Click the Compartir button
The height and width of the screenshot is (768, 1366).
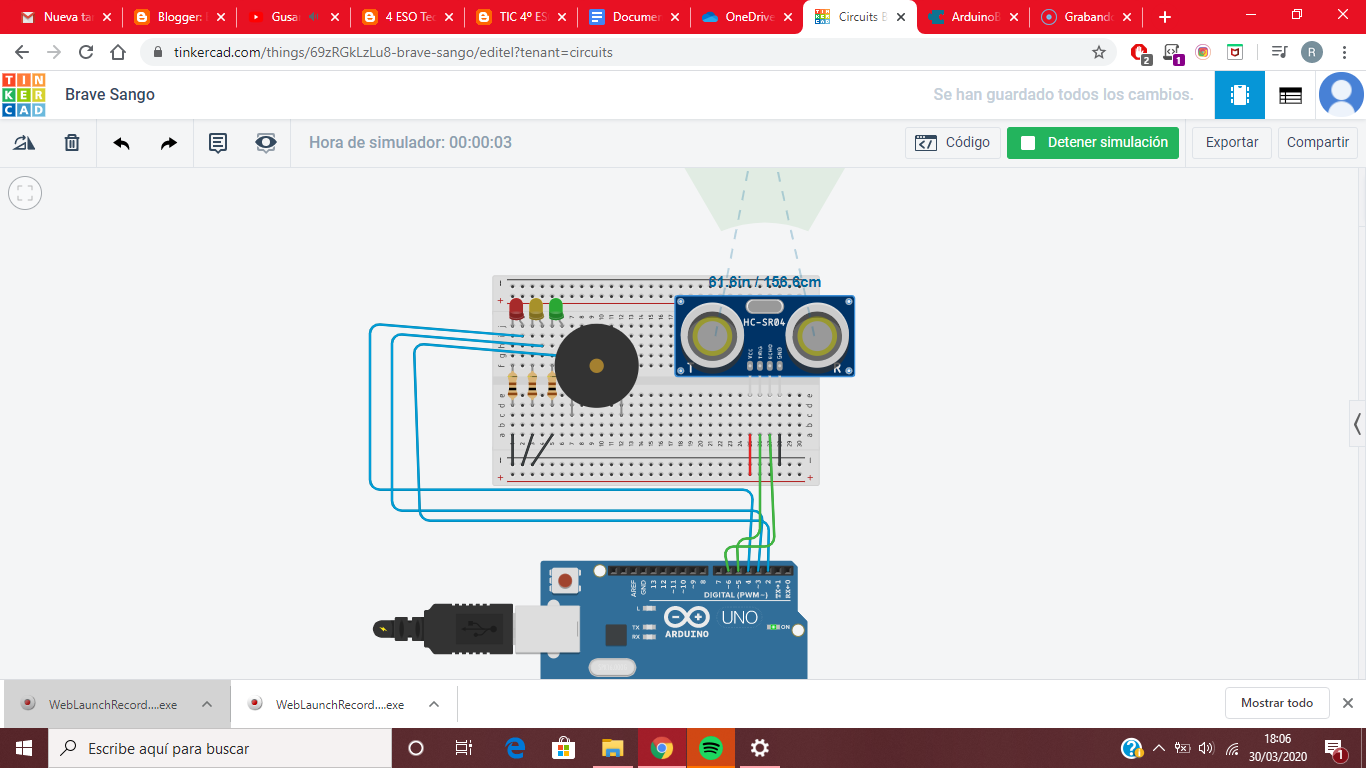(x=1318, y=143)
